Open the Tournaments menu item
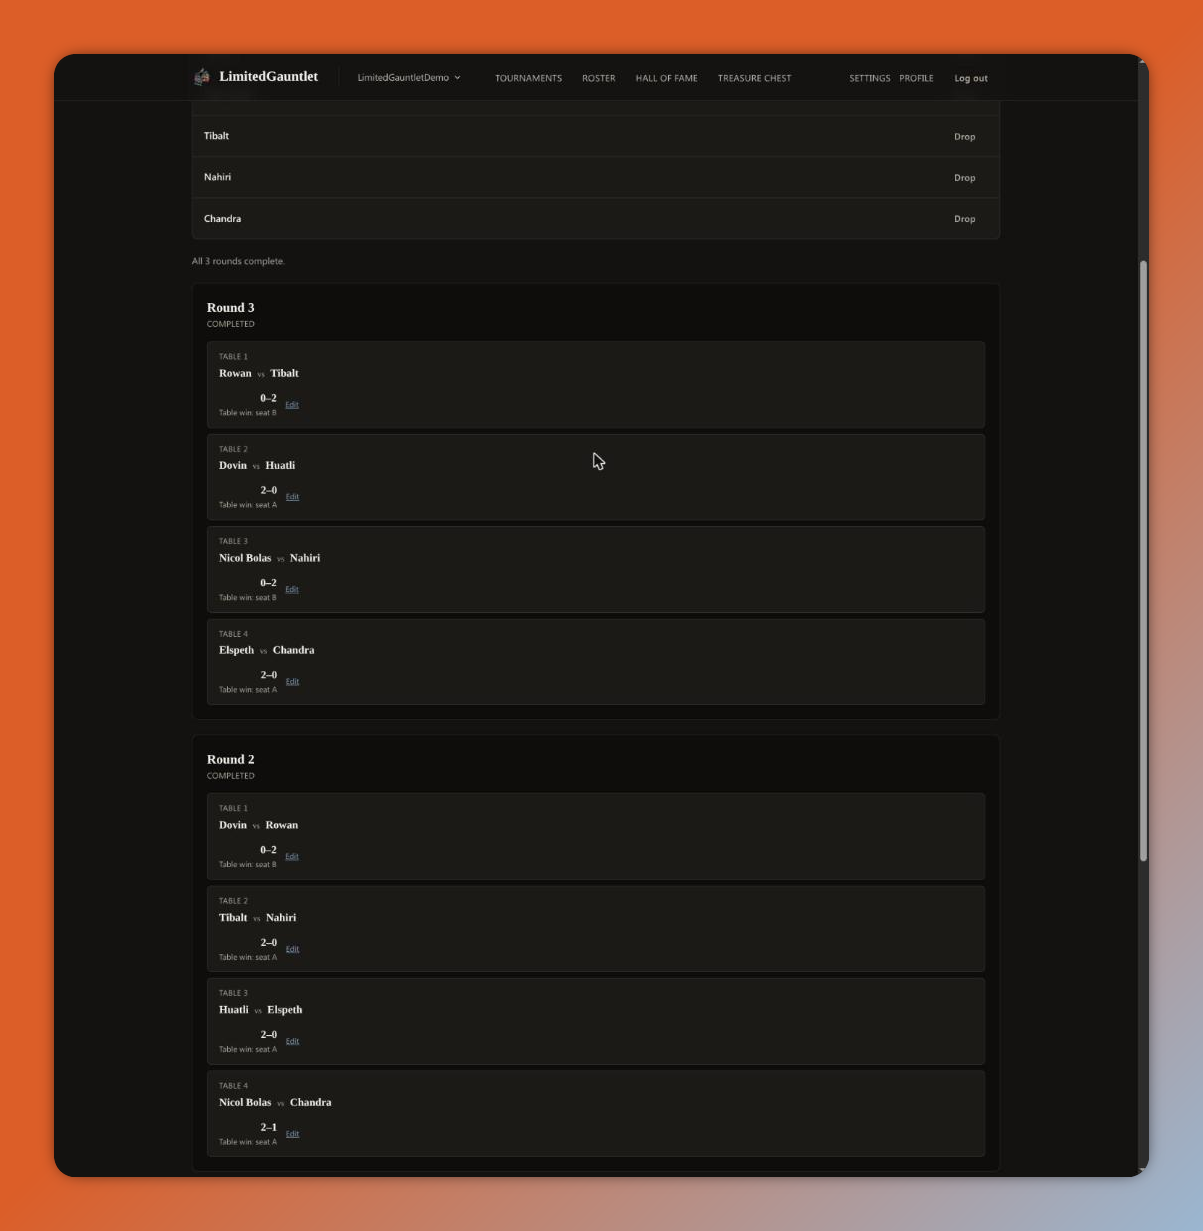Image resolution: width=1203 pixels, height=1231 pixels. pyautogui.click(x=528, y=78)
